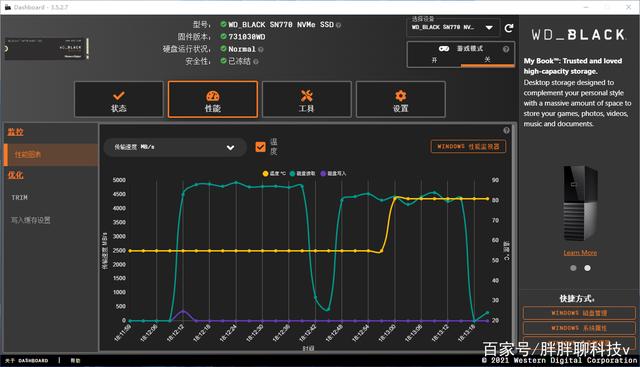Click the help icon next to game mode
The height and width of the screenshot is (367, 640).
pos(506,49)
